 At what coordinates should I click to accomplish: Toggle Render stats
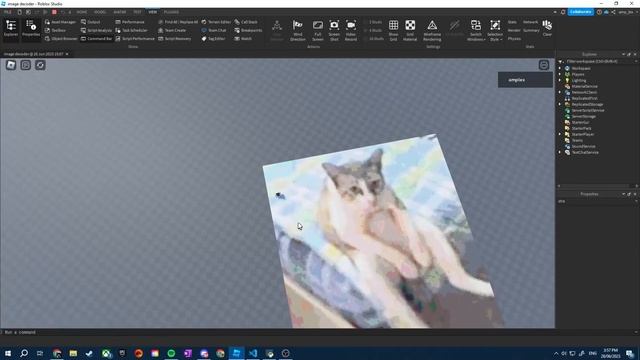click(514, 30)
